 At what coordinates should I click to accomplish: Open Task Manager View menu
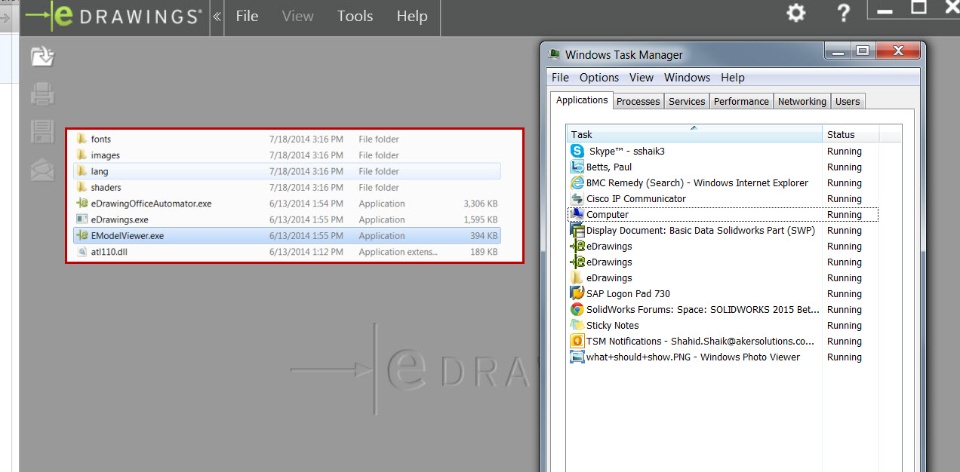point(642,78)
